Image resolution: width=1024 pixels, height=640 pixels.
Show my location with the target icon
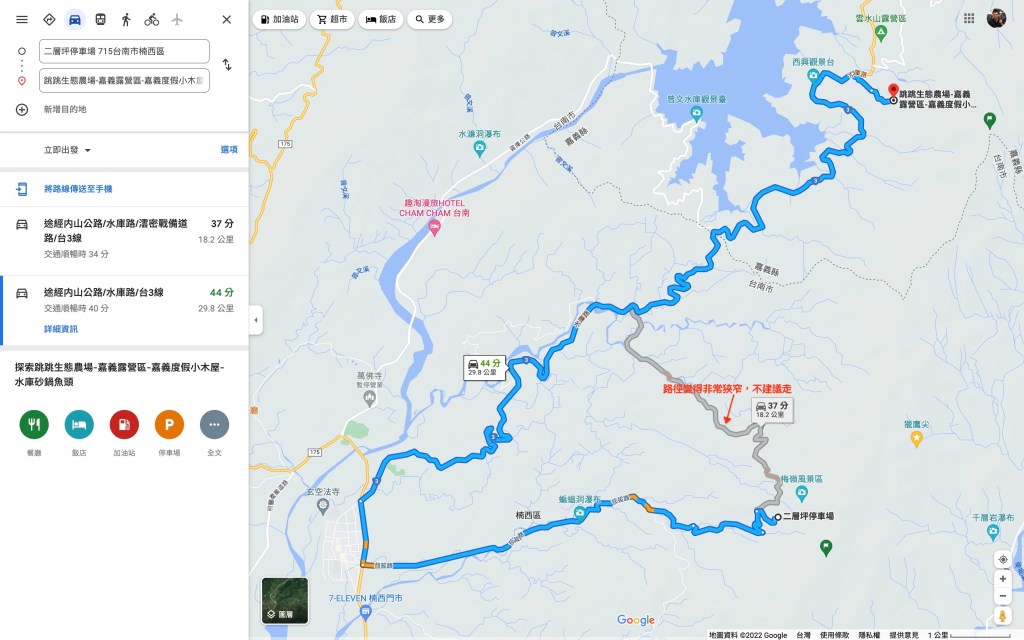tap(1002, 560)
